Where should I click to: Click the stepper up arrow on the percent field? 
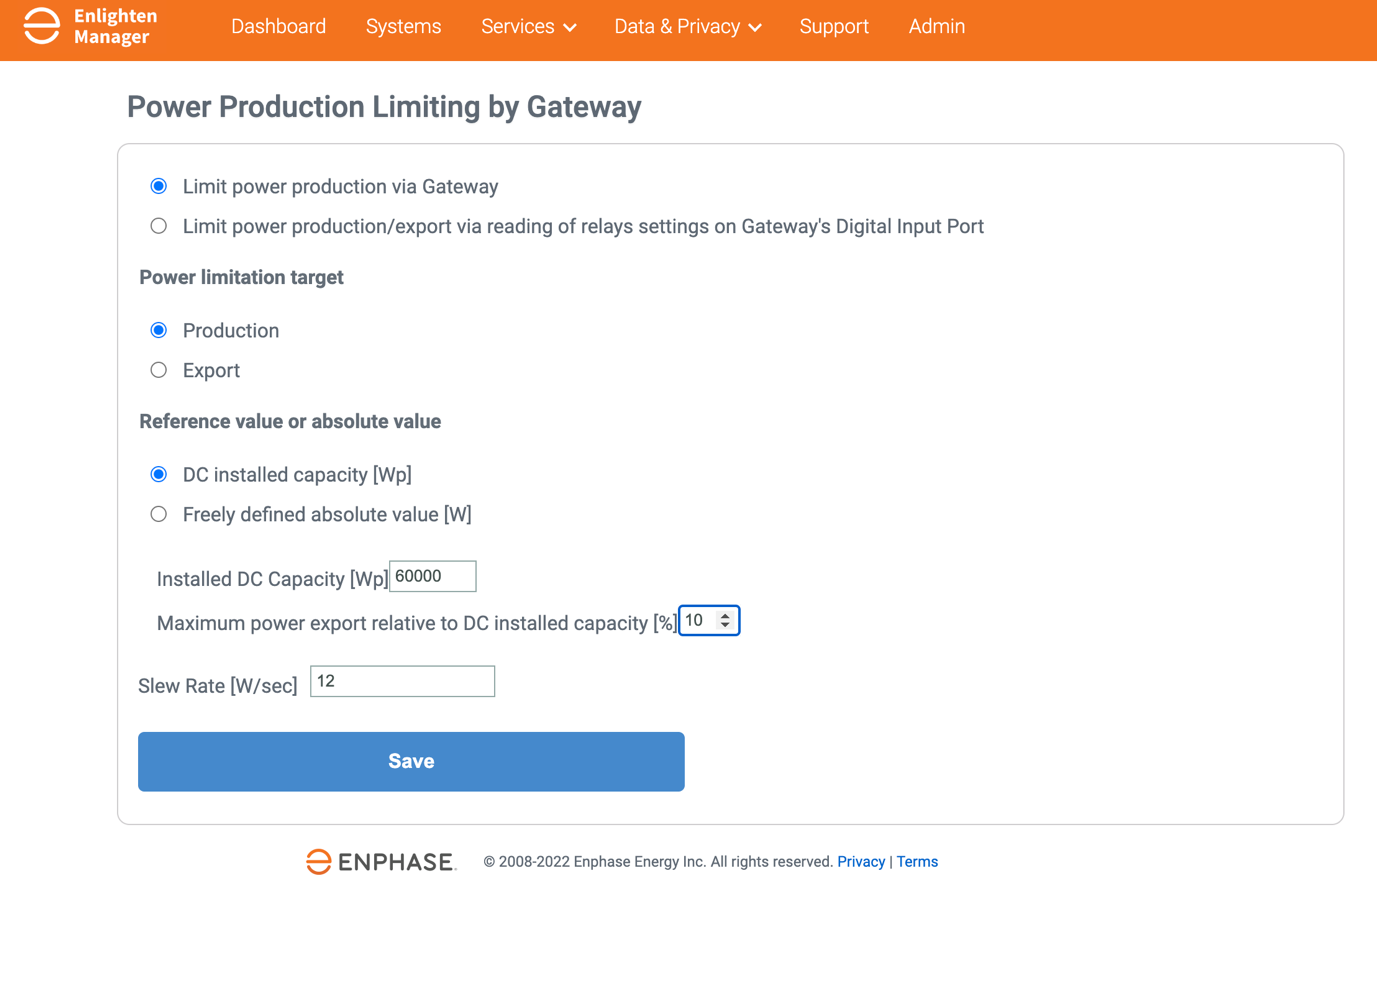(725, 614)
